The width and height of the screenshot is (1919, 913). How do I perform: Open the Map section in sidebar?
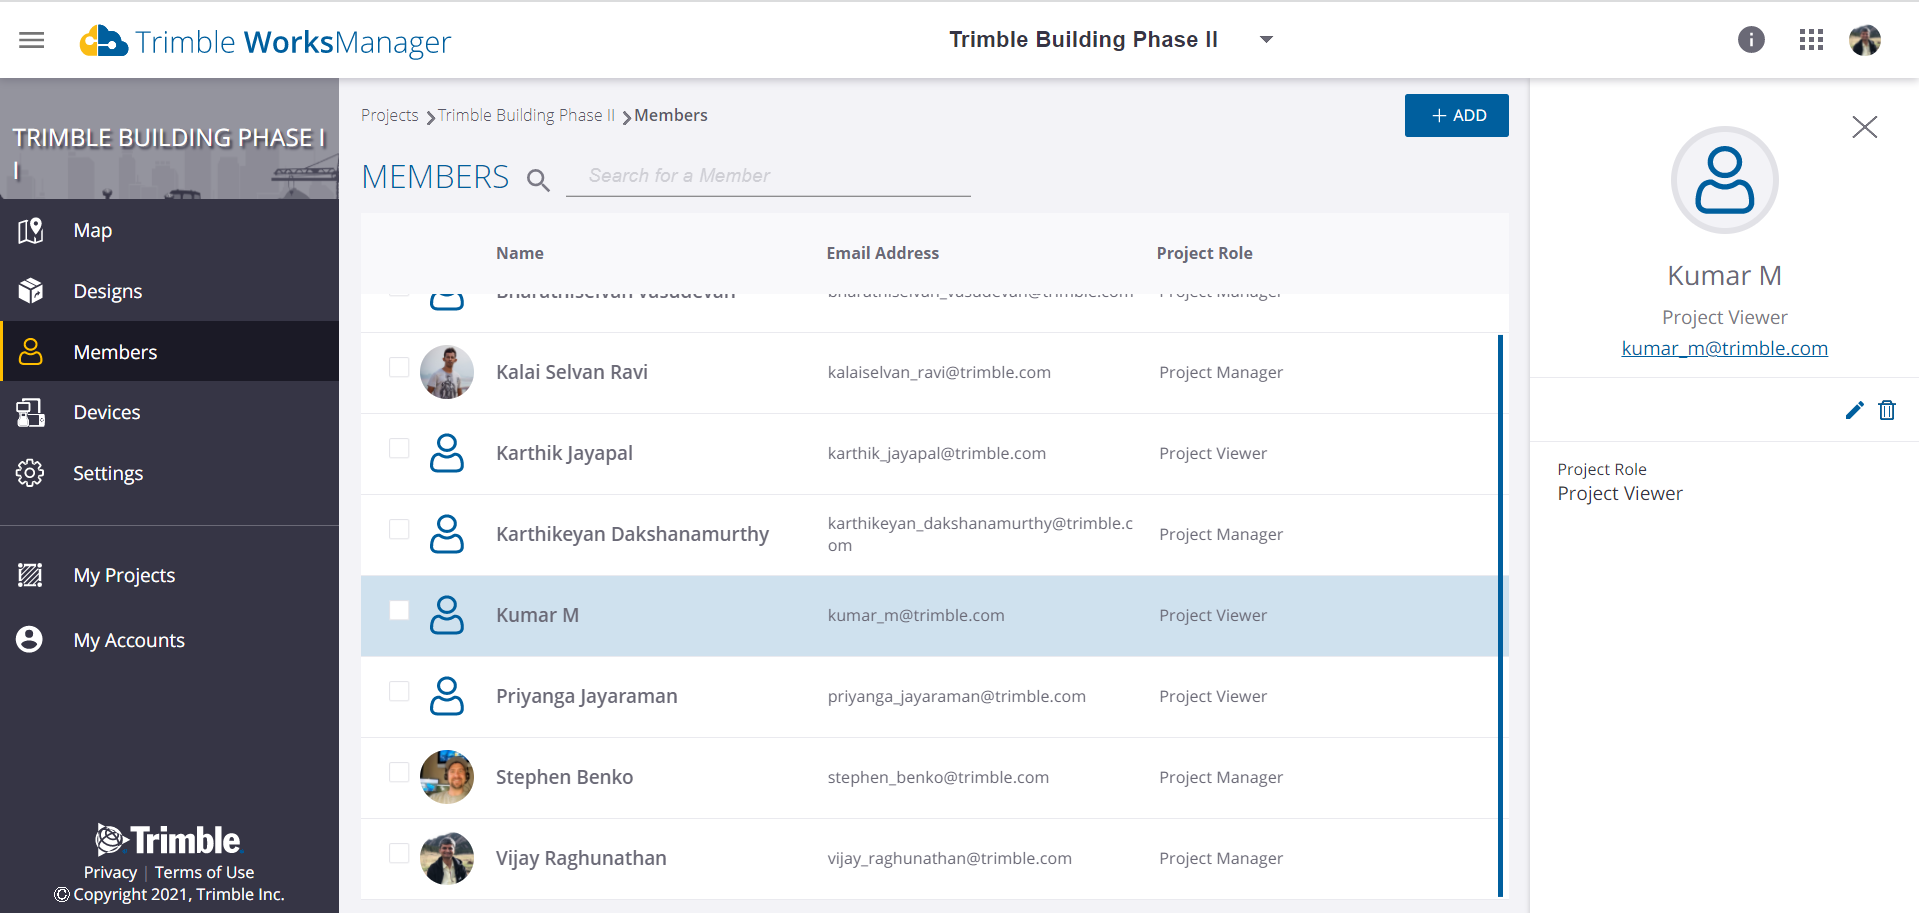(92, 230)
